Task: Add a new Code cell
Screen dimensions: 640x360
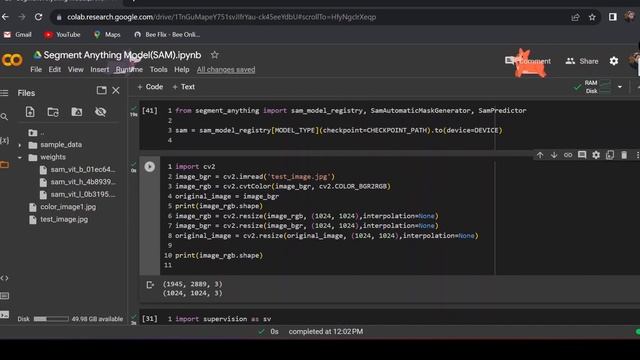Action: pos(150,87)
